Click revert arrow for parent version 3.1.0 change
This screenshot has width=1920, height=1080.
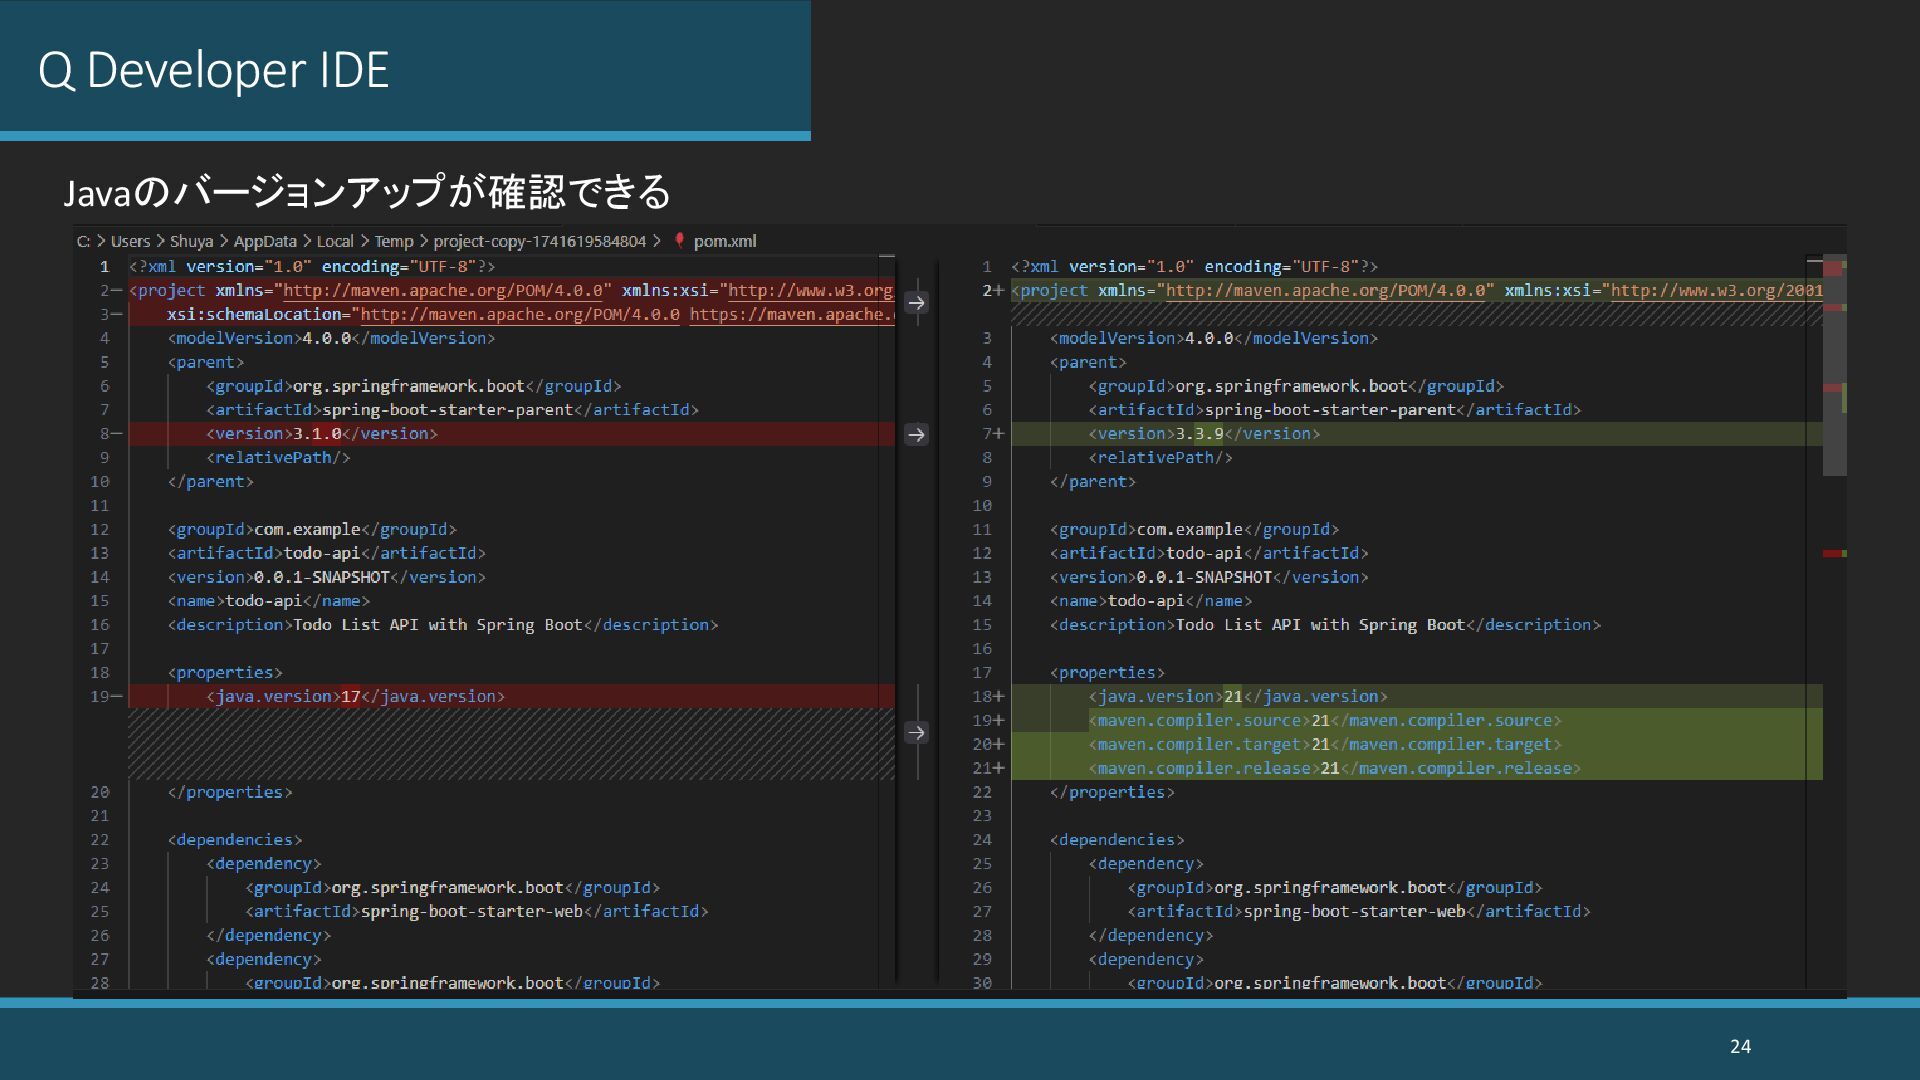tap(916, 434)
